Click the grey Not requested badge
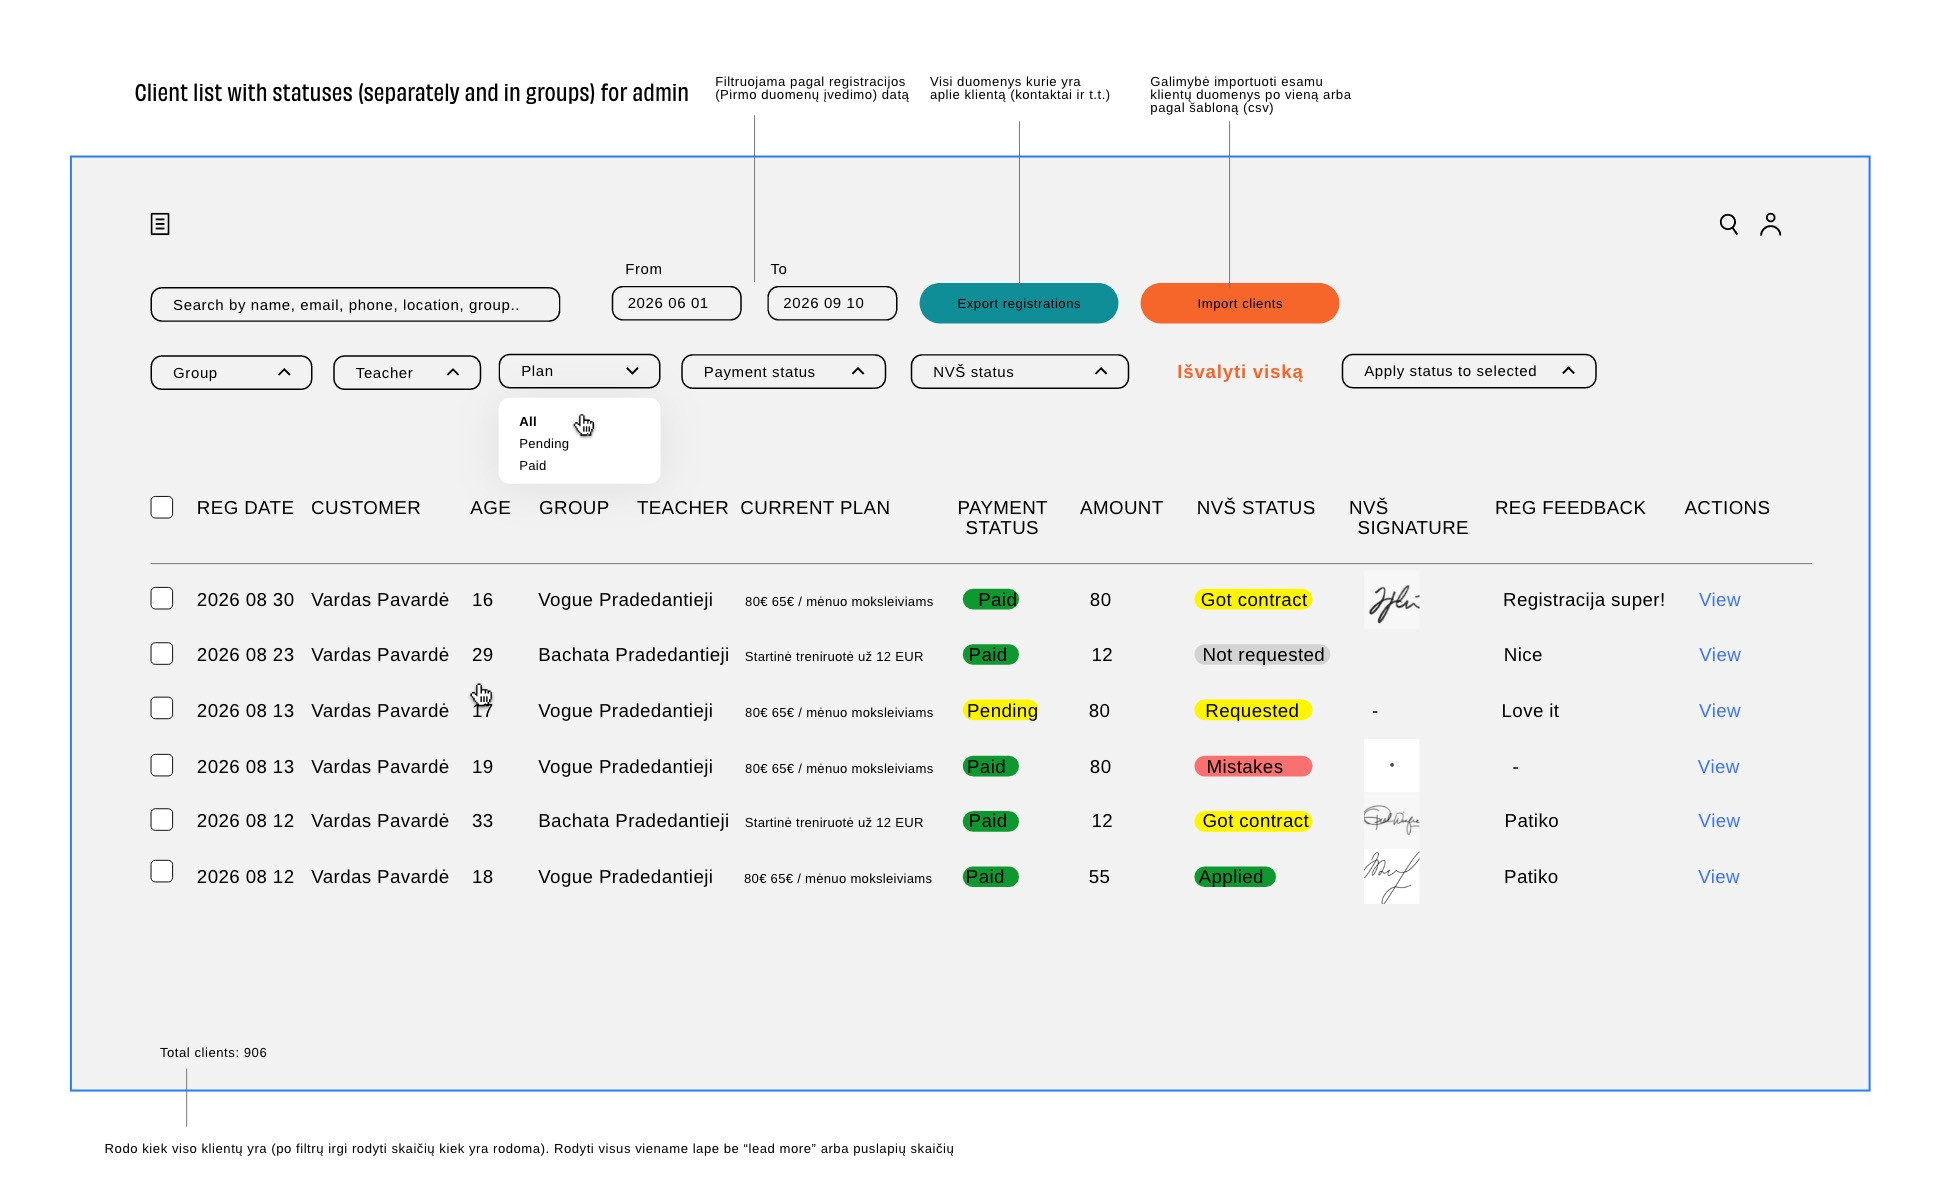Image resolution: width=1944 pixels, height=1194 pixels. (1262, 655)
